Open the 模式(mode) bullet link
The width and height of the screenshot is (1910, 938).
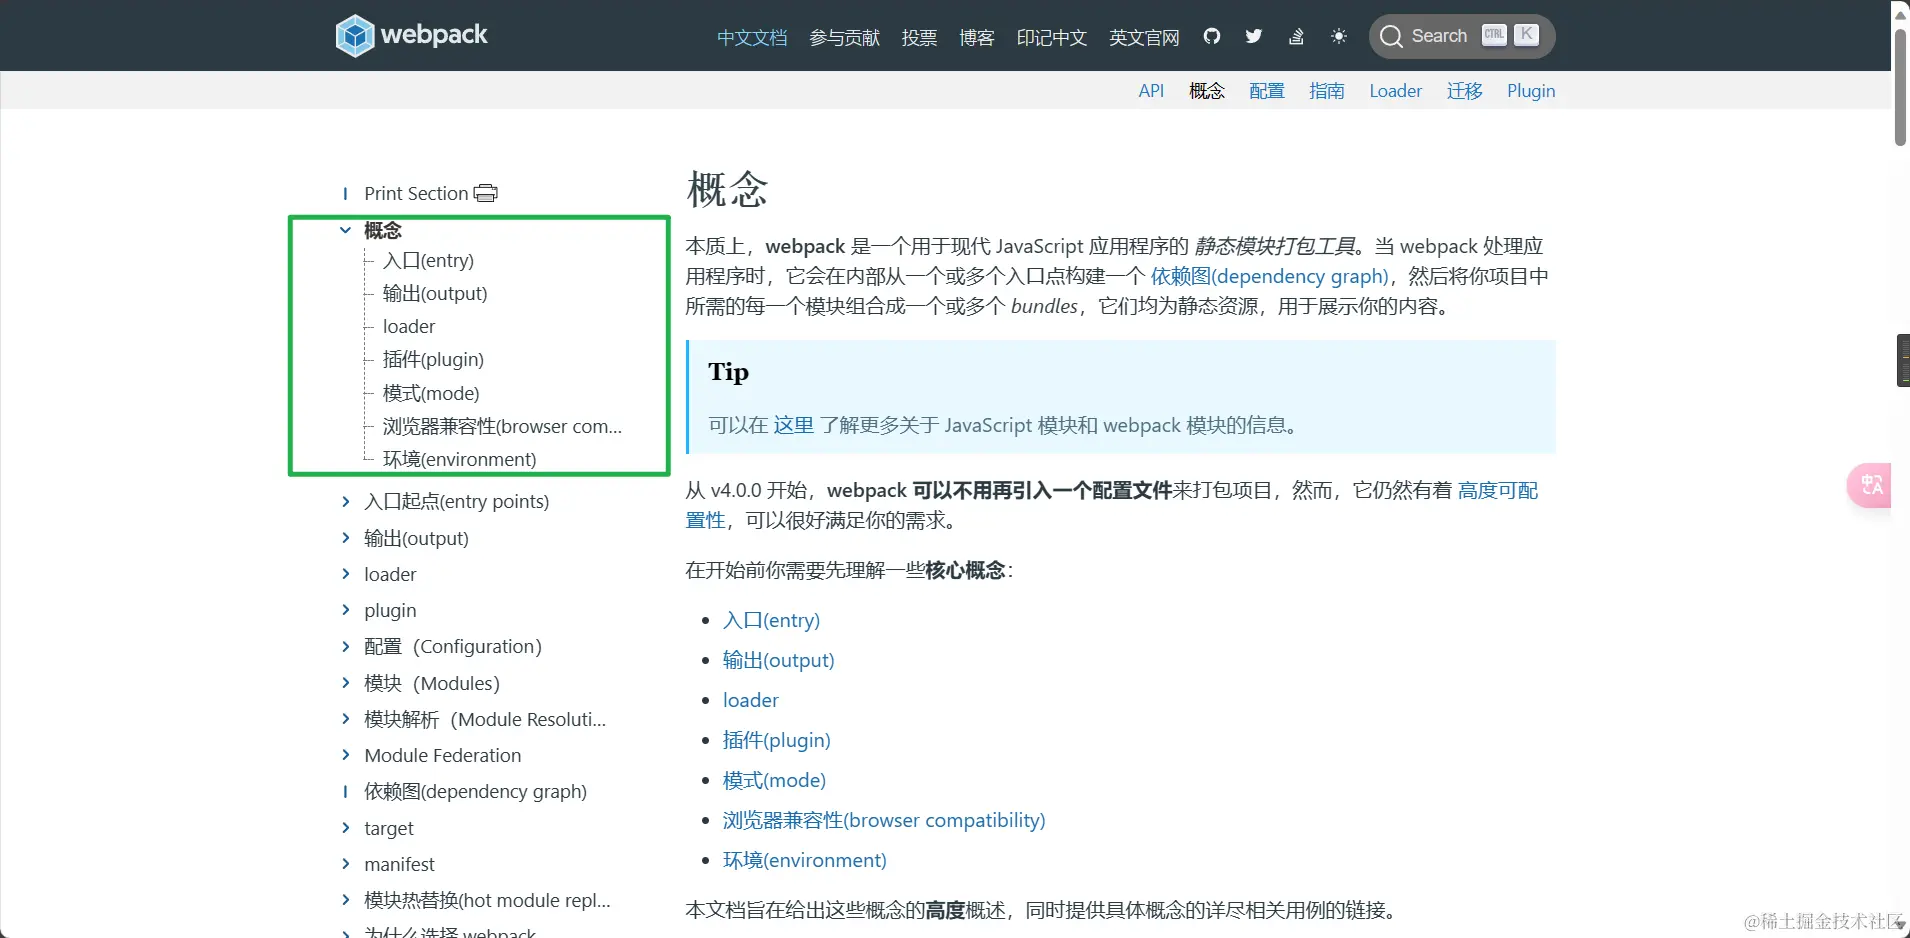tap(774, 780)
